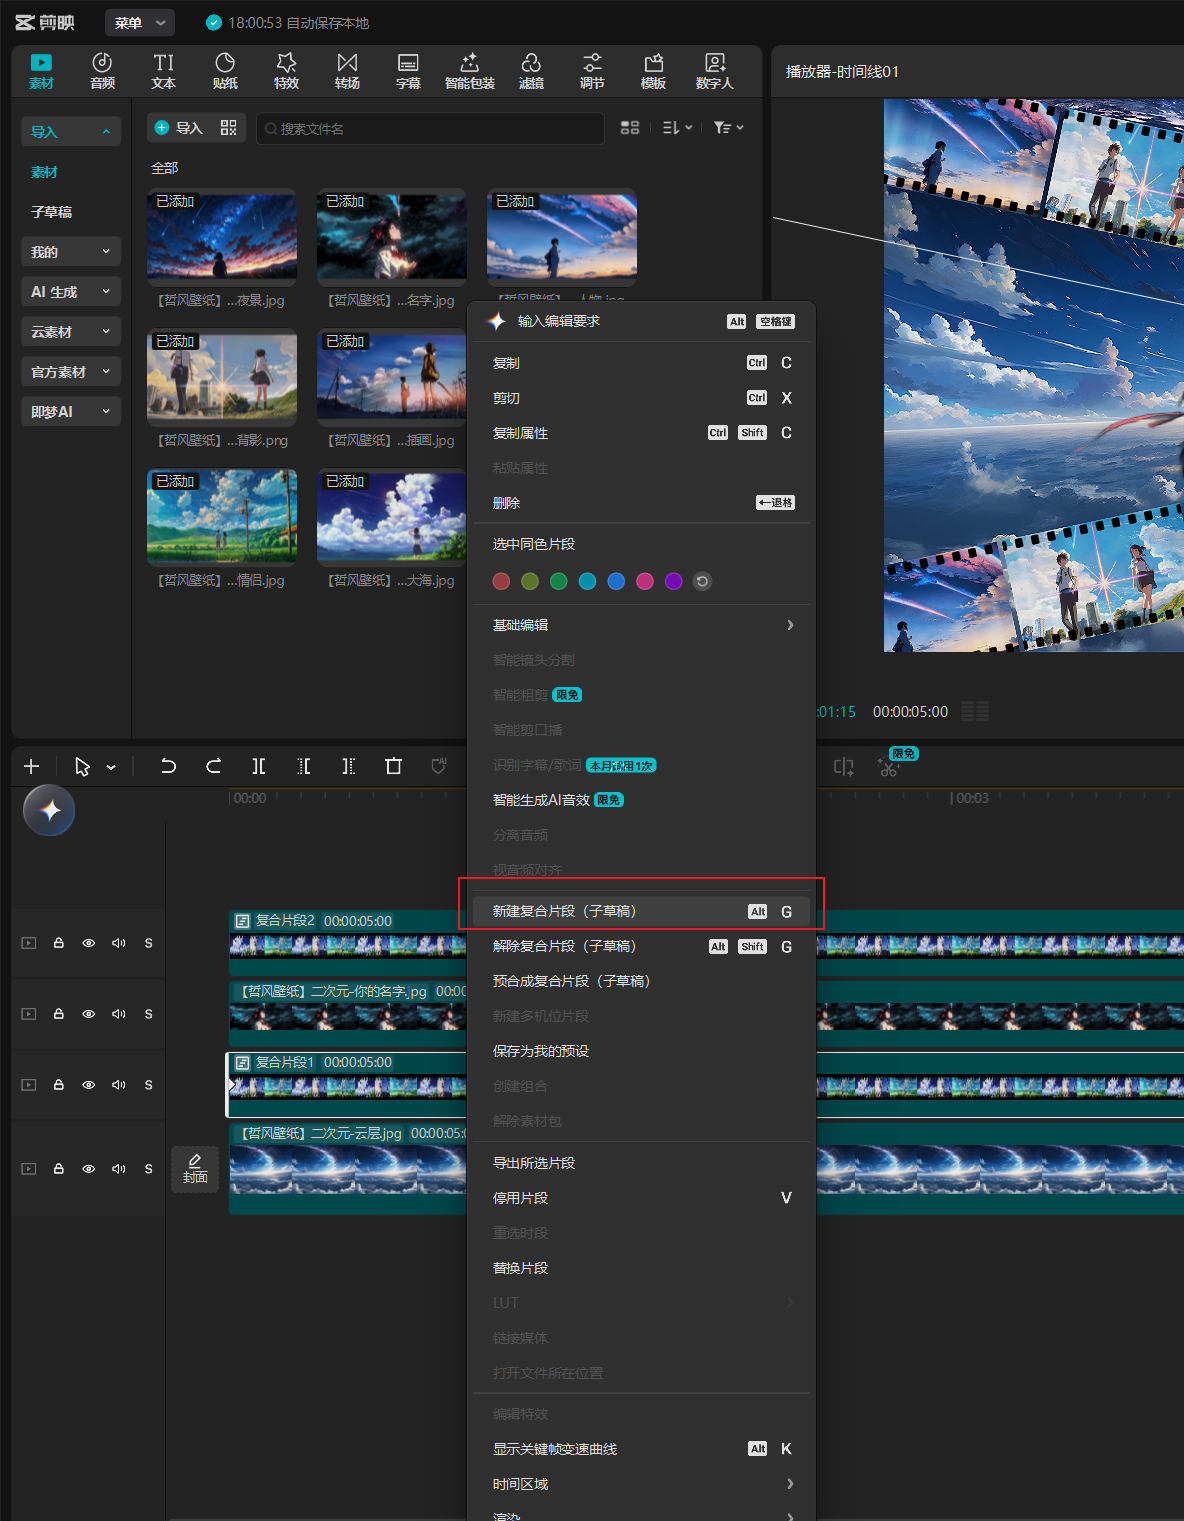
Task: Click the 搜索文件名 search field
Action: 430,128
